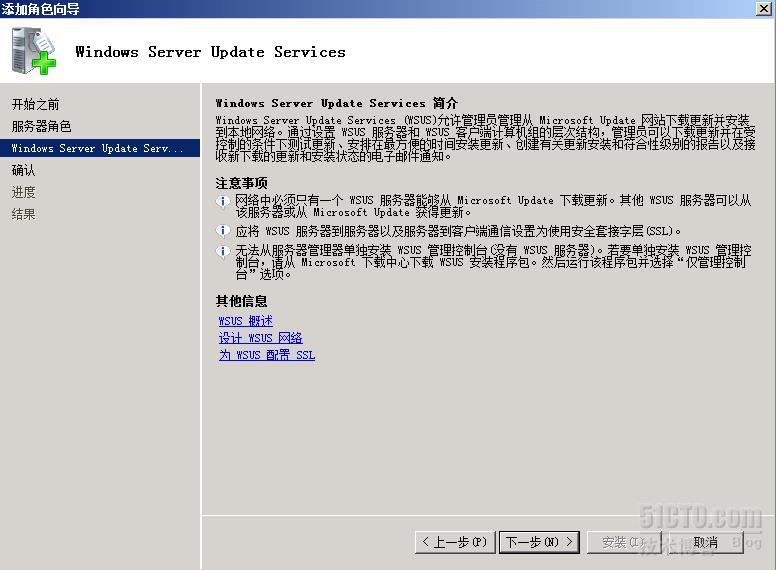Image resolution: width=776 pixels, height=570 pixels.
Task: Go back with 上一步(P) button
Action: (455, 542)
